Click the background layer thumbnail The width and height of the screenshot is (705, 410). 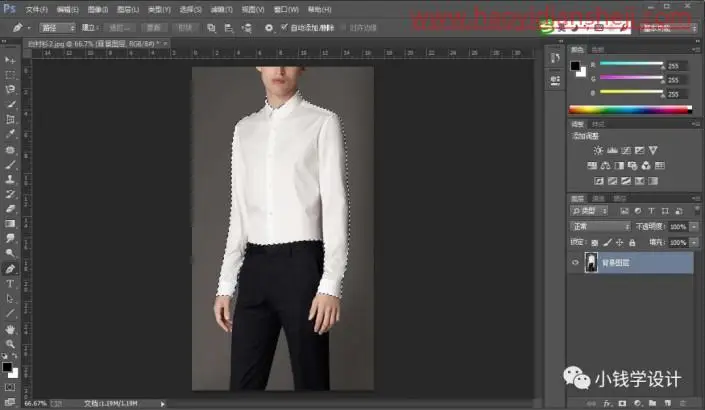coord(591,263)
